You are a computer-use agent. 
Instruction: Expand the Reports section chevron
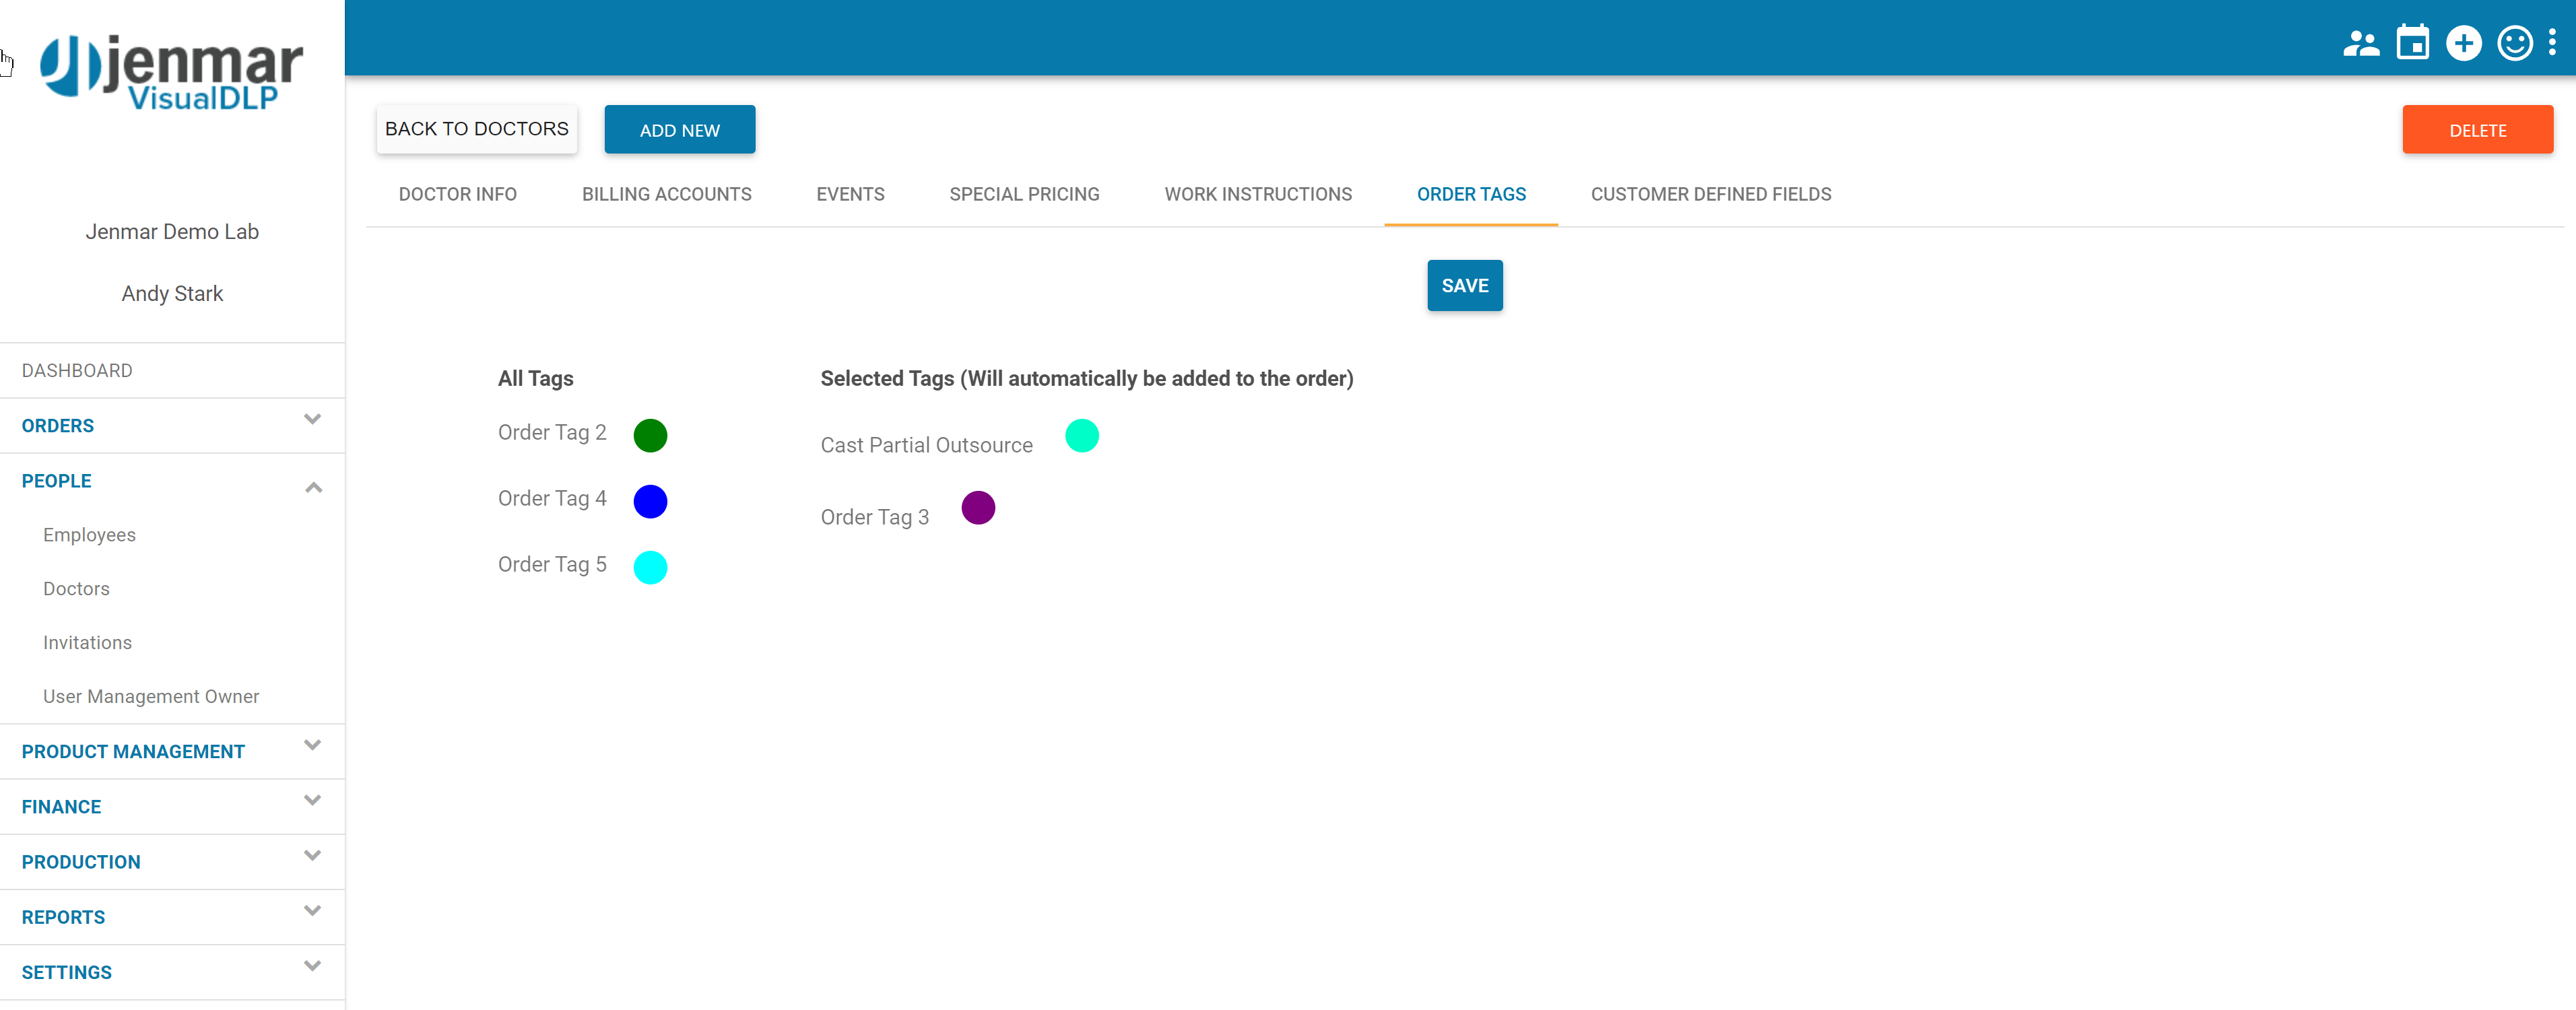[312, 911]
